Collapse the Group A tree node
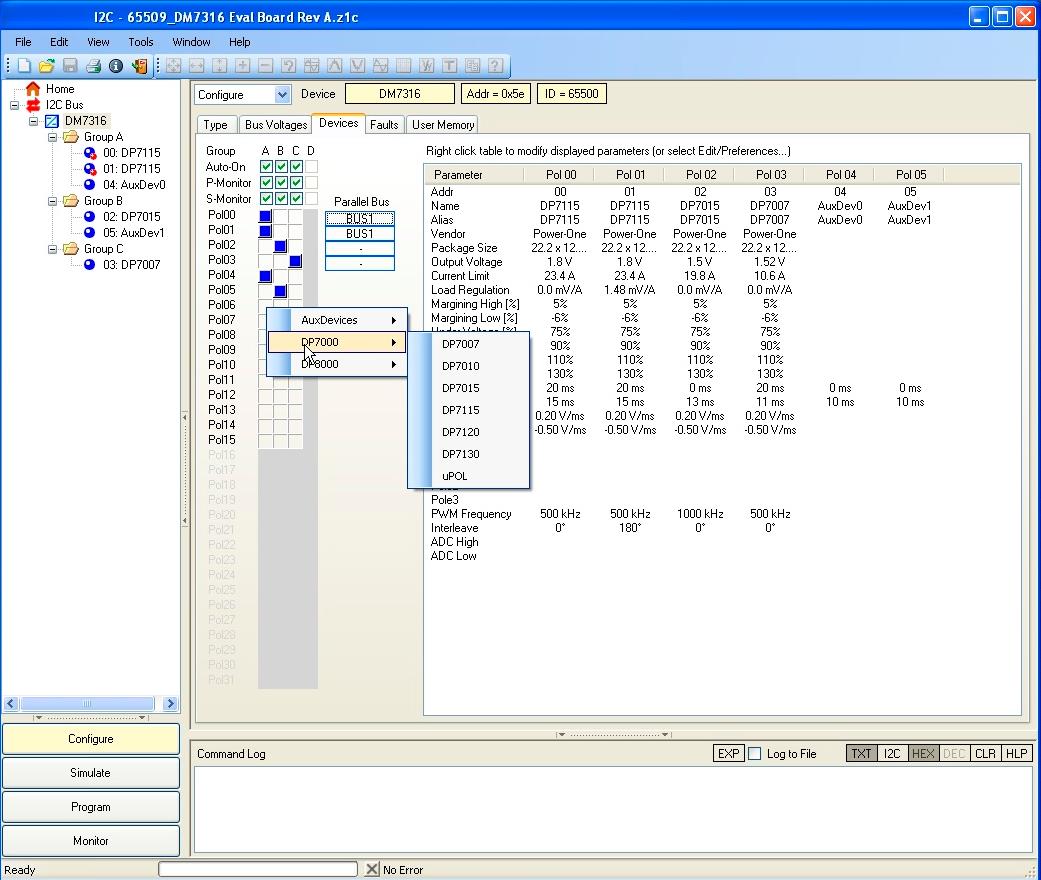The height and width of the screenshot is (880, 1041). click(52, 137)
